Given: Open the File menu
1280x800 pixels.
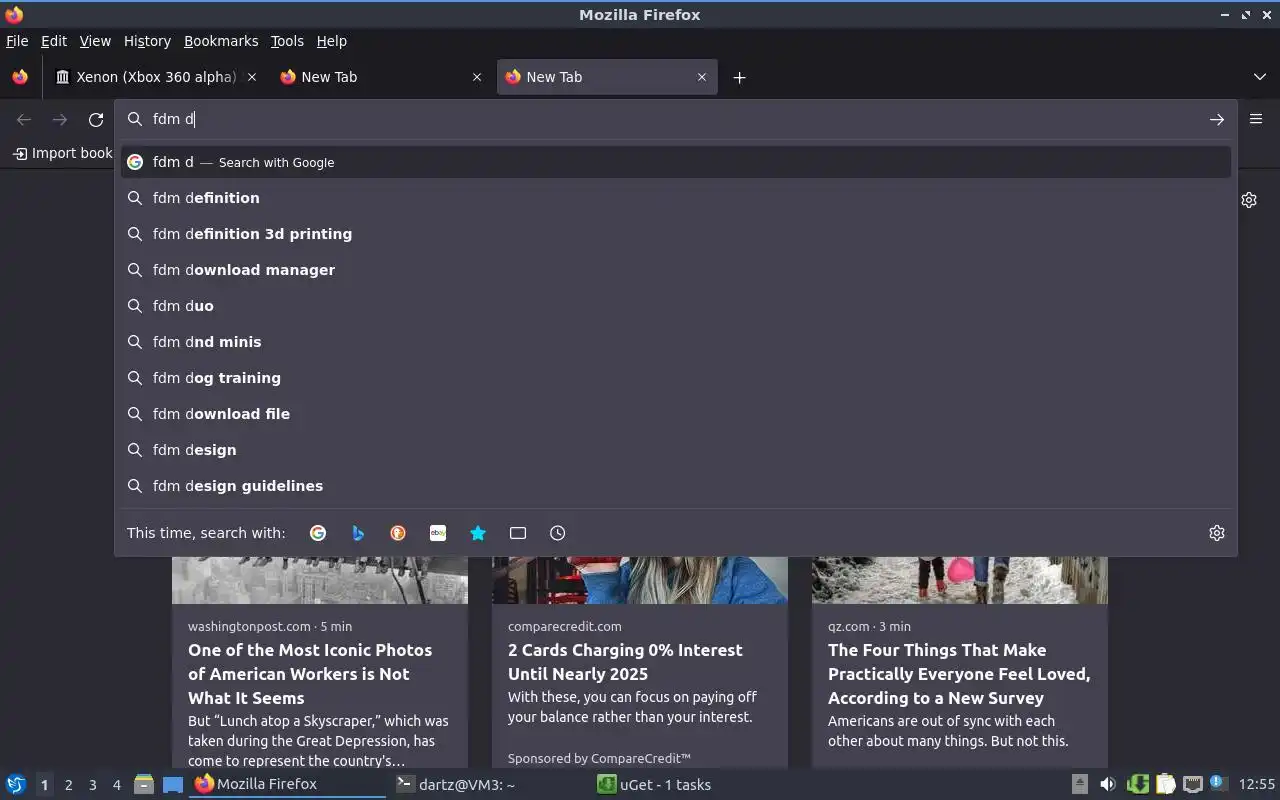Looking at the screenshot, I should pos(17,41).
